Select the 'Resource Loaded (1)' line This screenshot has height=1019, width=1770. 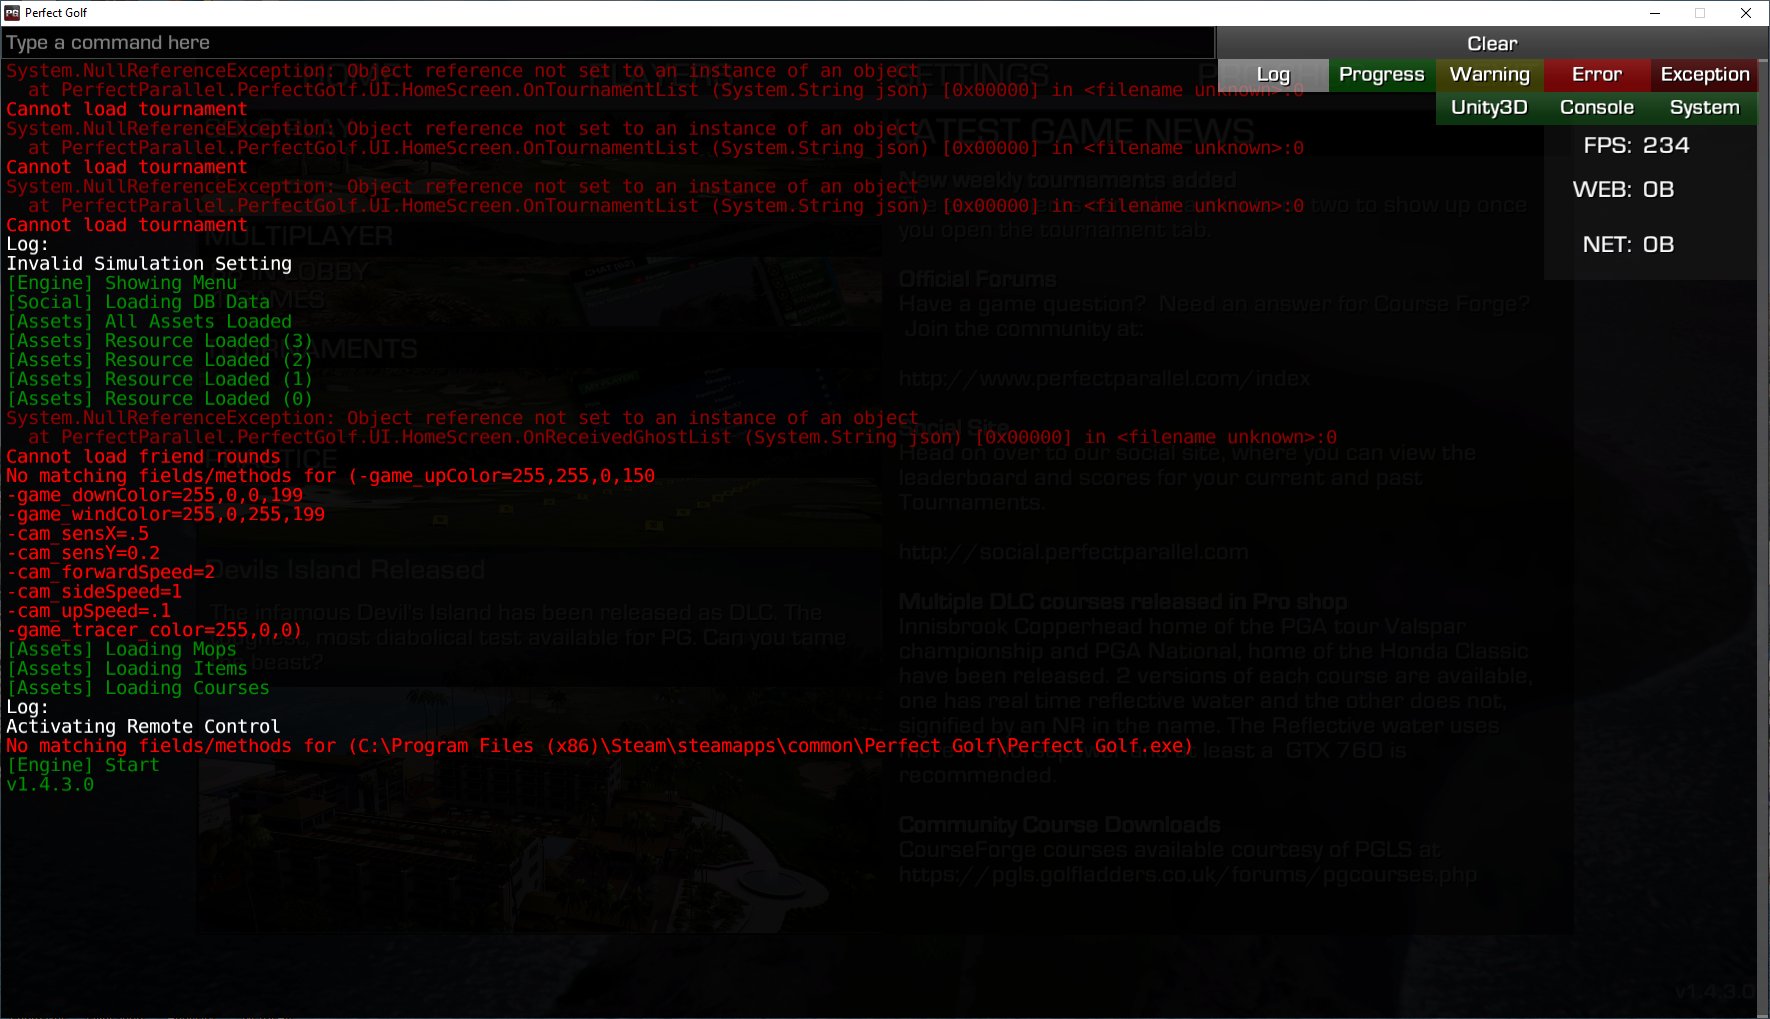pyautogui.click(x=160, y=379)
